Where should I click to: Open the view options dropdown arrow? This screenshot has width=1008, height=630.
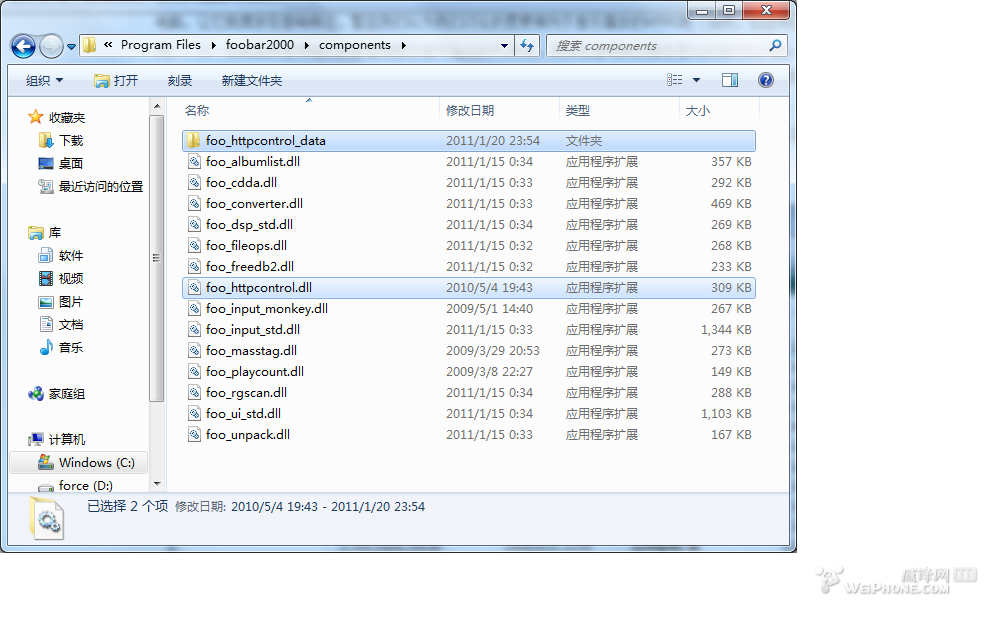[696, 80]
